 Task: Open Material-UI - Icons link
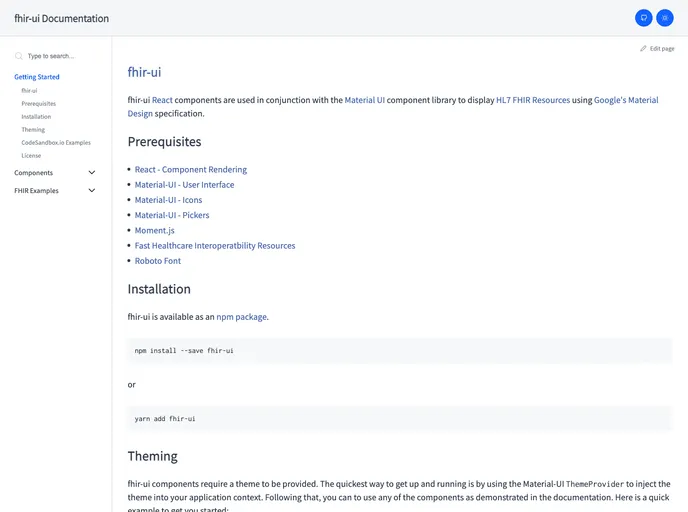tap(168, 200)
